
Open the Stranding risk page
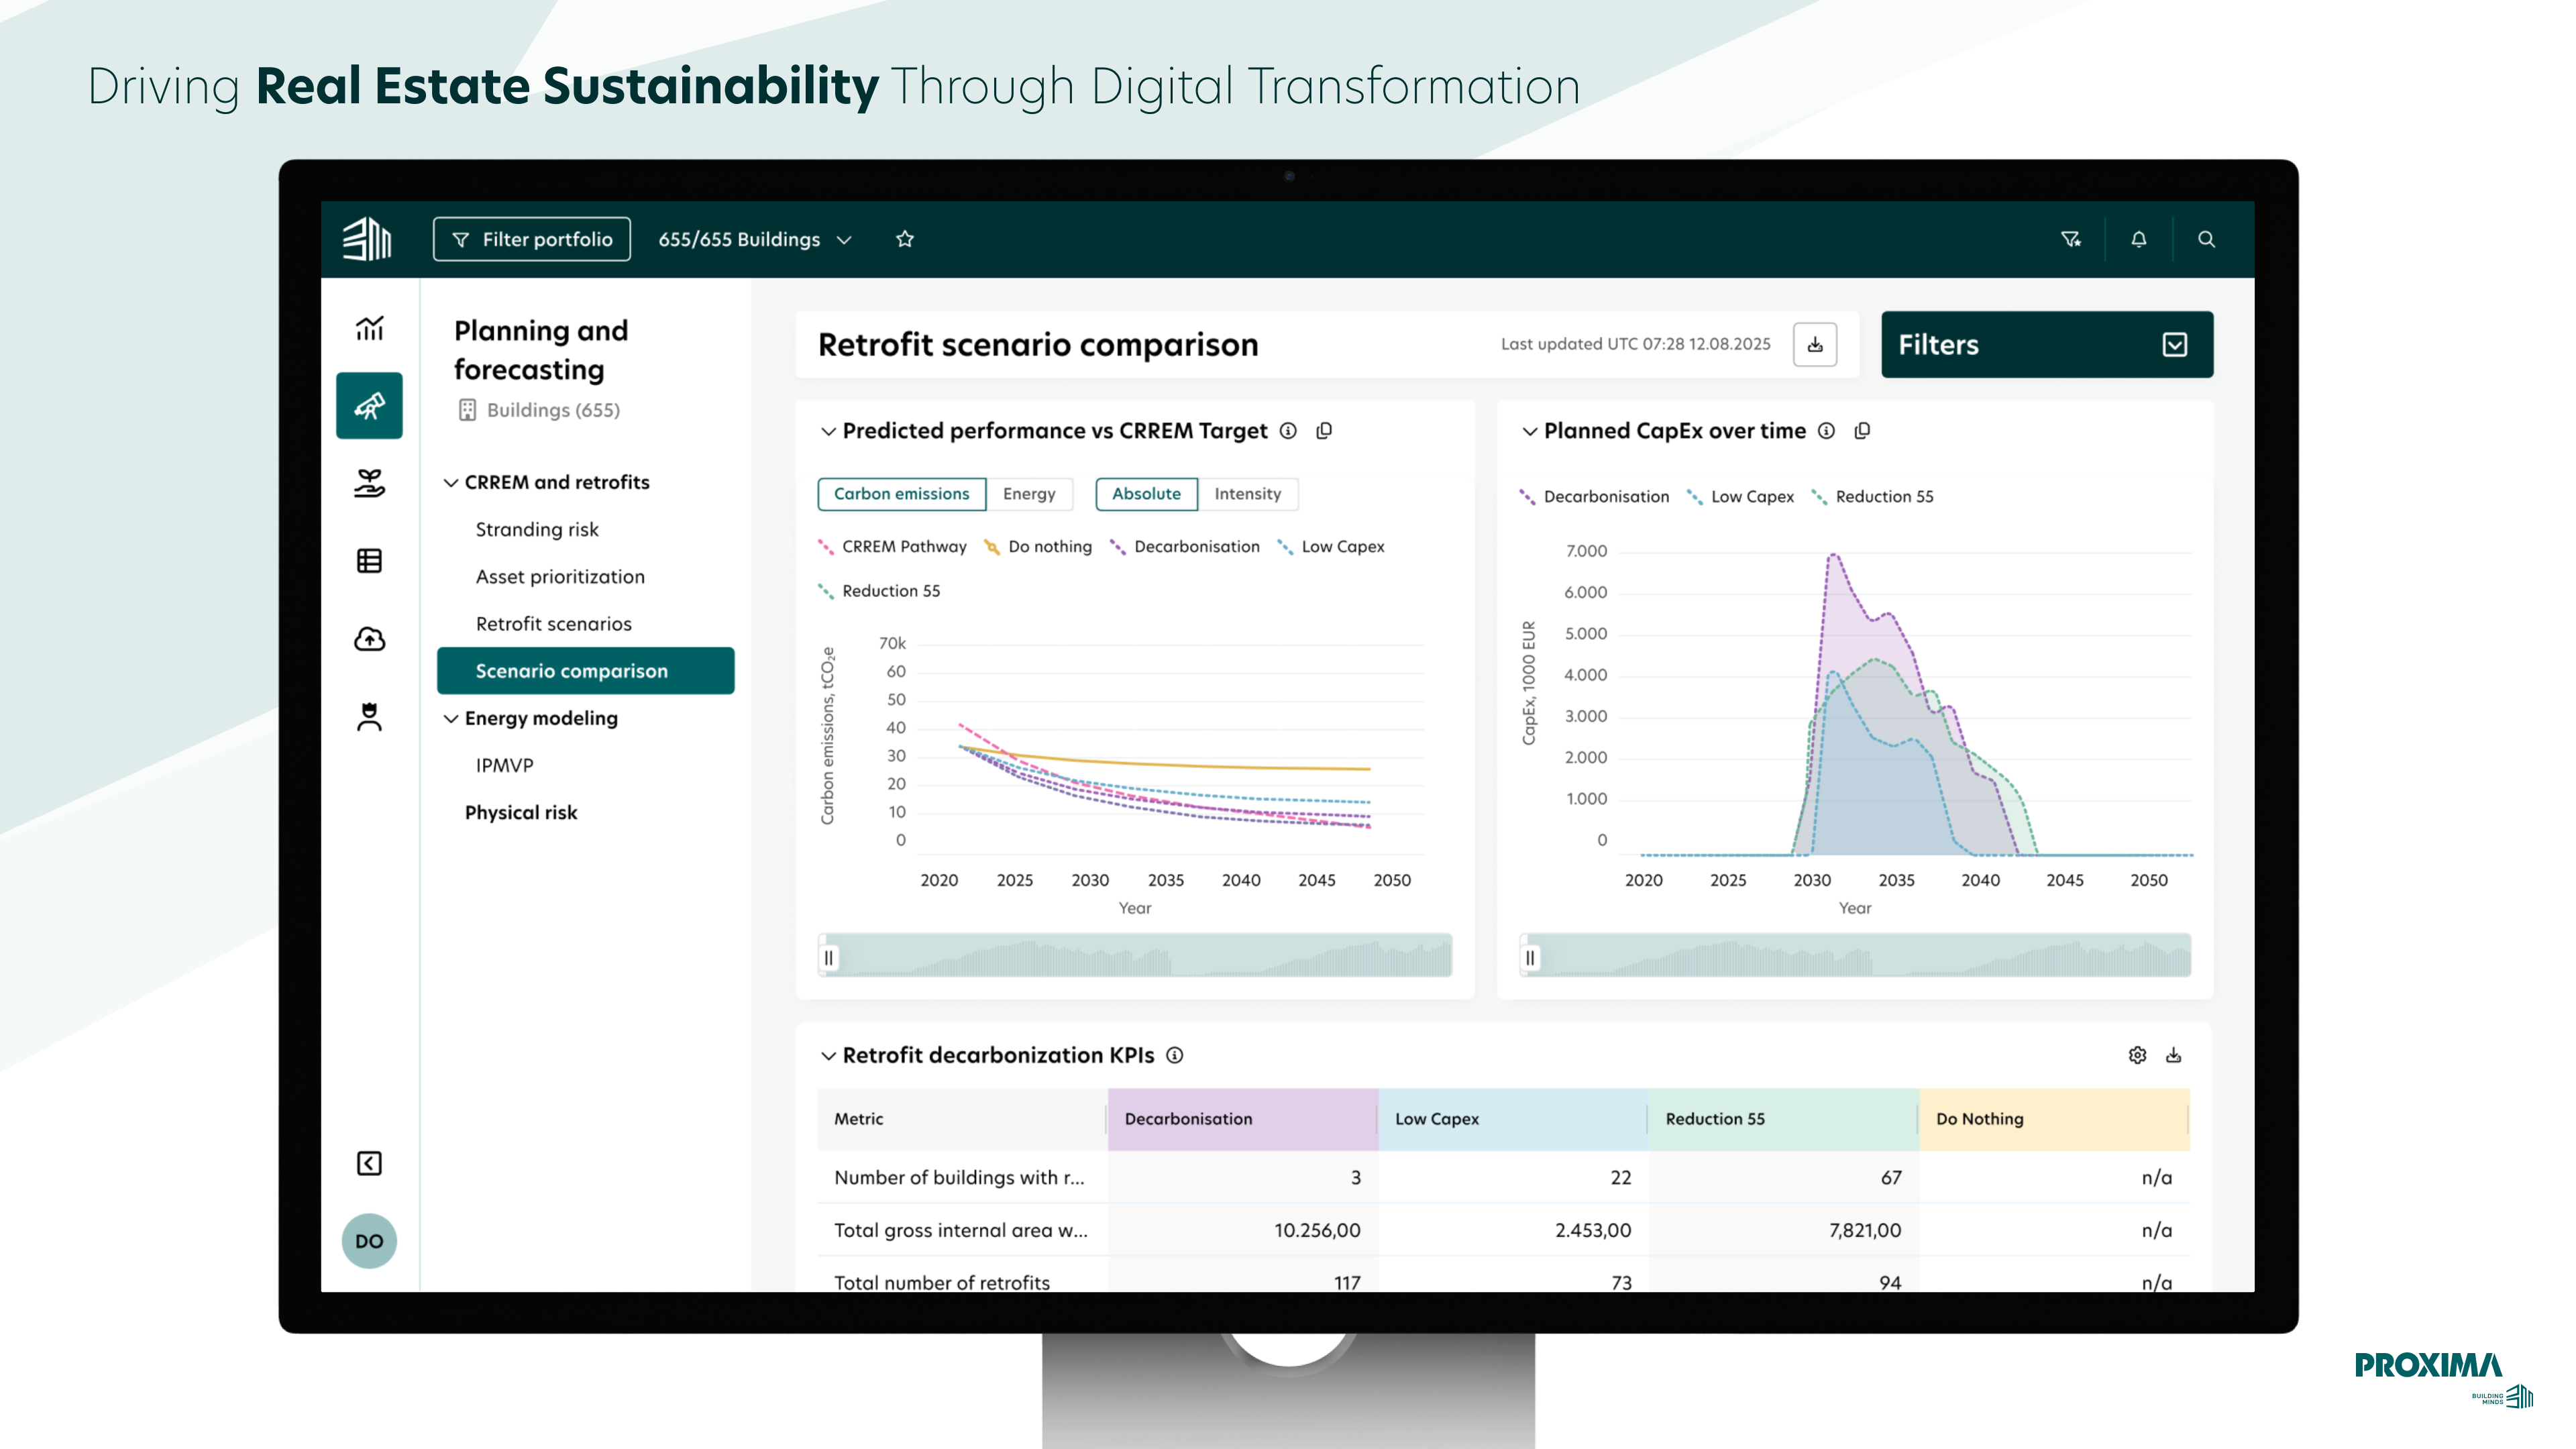tap(537, 529)
